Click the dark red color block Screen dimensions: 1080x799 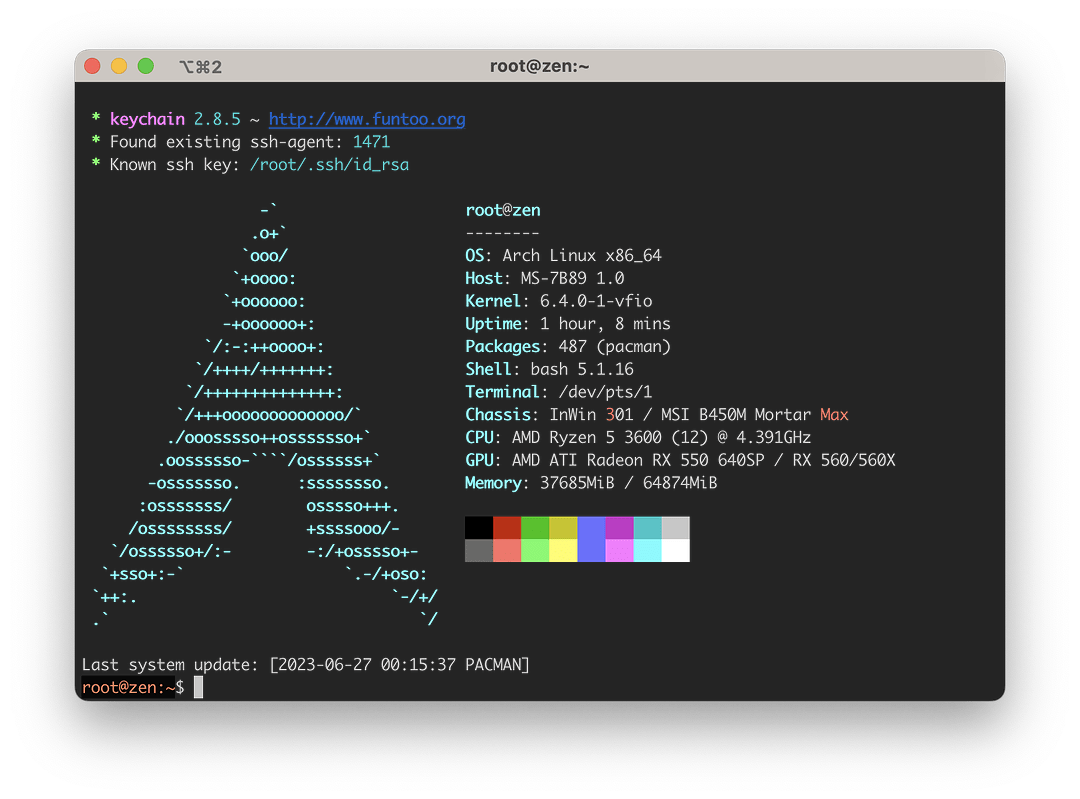[507, 528]
